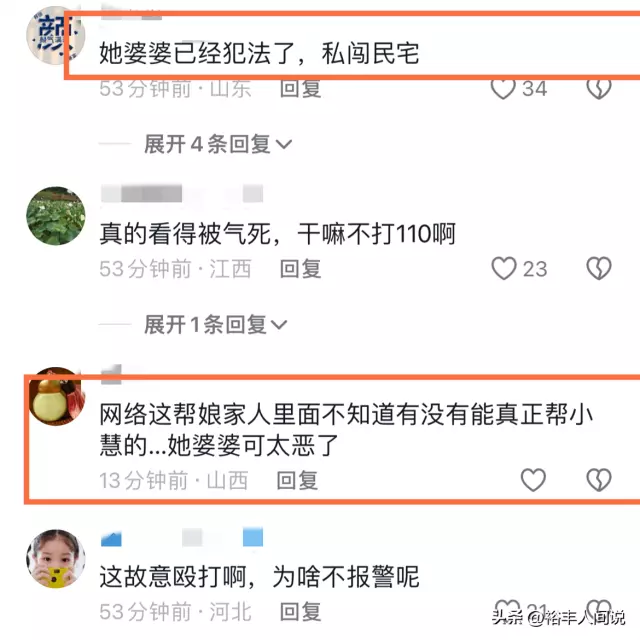Open the blurred username above 真的看得被气死
The height and width of the screenshot is (640, 640).
tap(182, 193)
